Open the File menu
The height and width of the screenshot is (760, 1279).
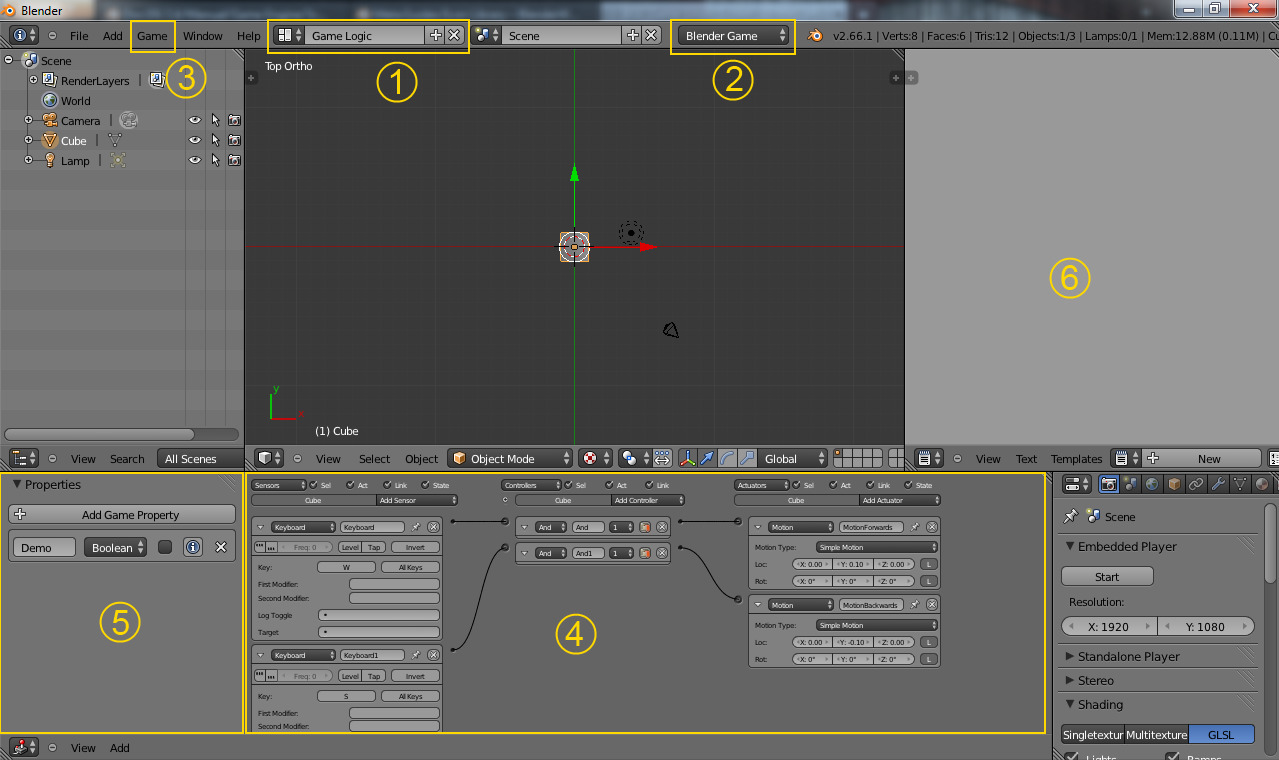(x=79, y=35)
